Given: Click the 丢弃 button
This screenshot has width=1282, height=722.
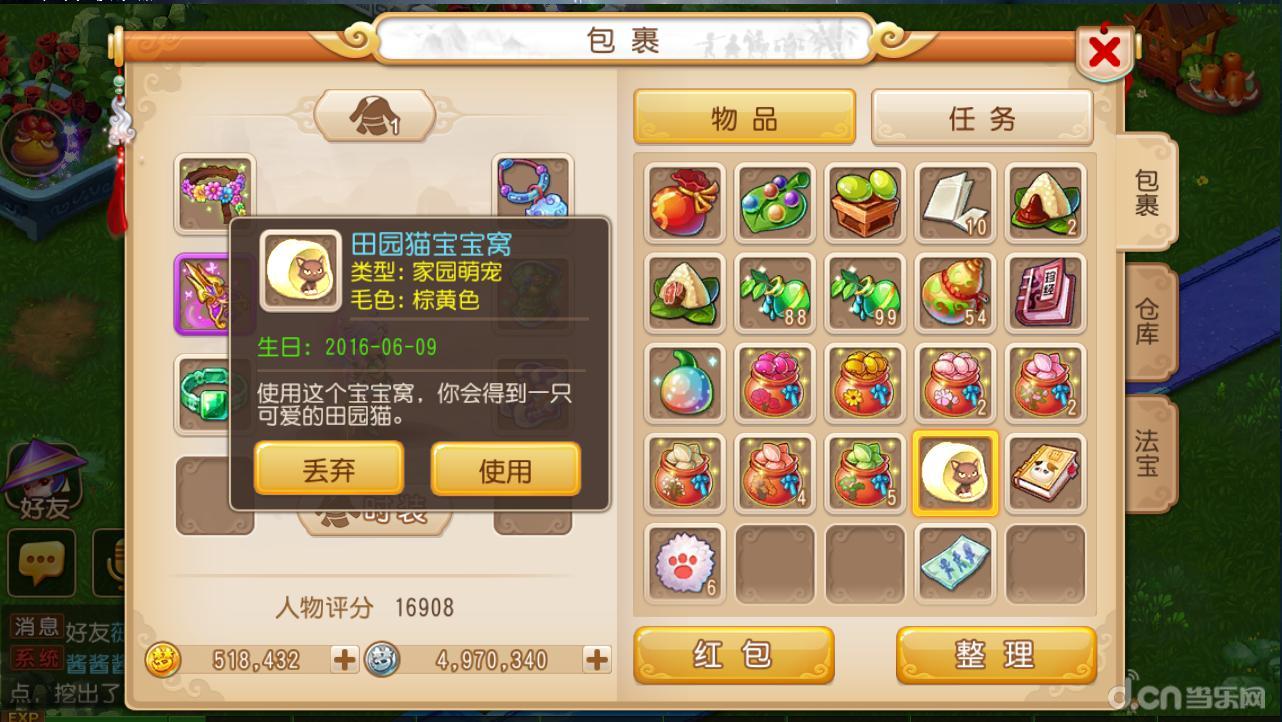Looking at the screenshot, I should point(329,469).
